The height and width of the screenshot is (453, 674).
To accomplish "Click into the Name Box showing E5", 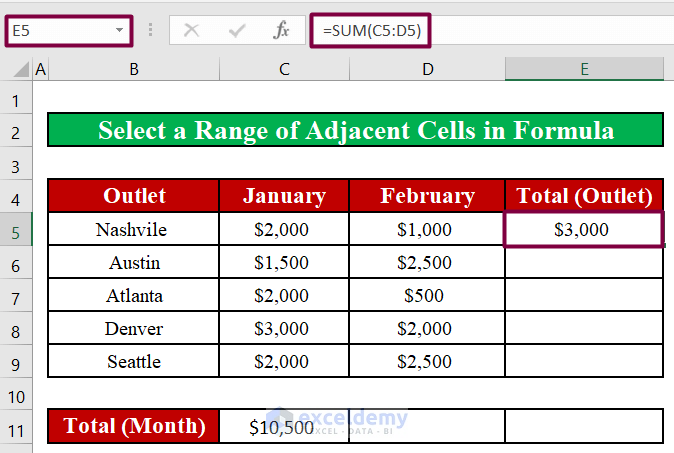I will 60,30.
